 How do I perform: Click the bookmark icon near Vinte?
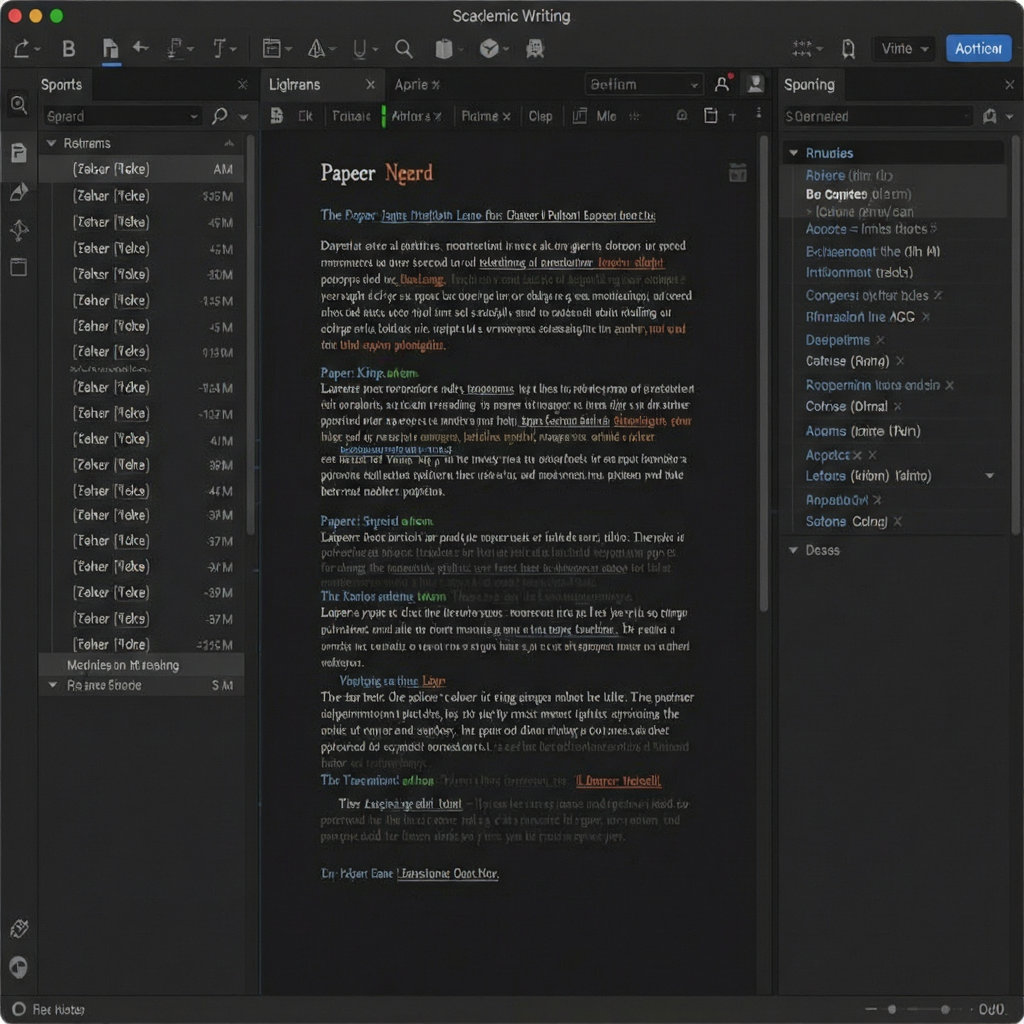pos(848,49)
